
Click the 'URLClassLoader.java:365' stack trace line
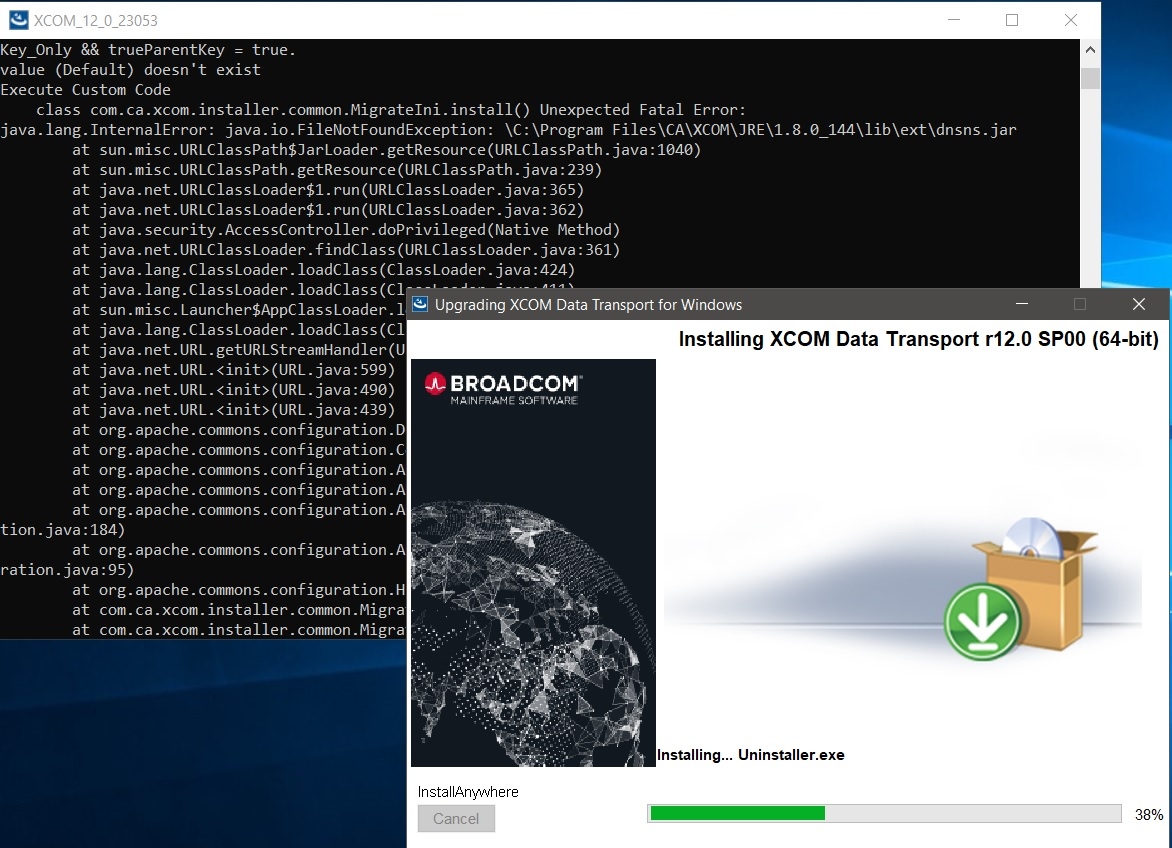(328, 190)
